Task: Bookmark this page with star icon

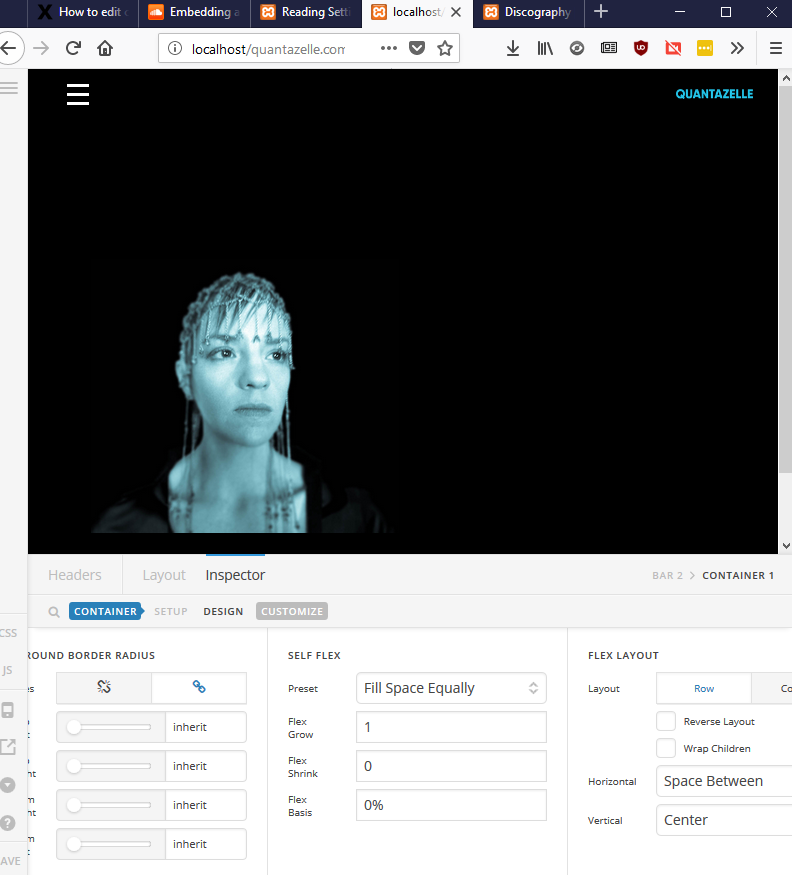Action: tap(445, 48)
